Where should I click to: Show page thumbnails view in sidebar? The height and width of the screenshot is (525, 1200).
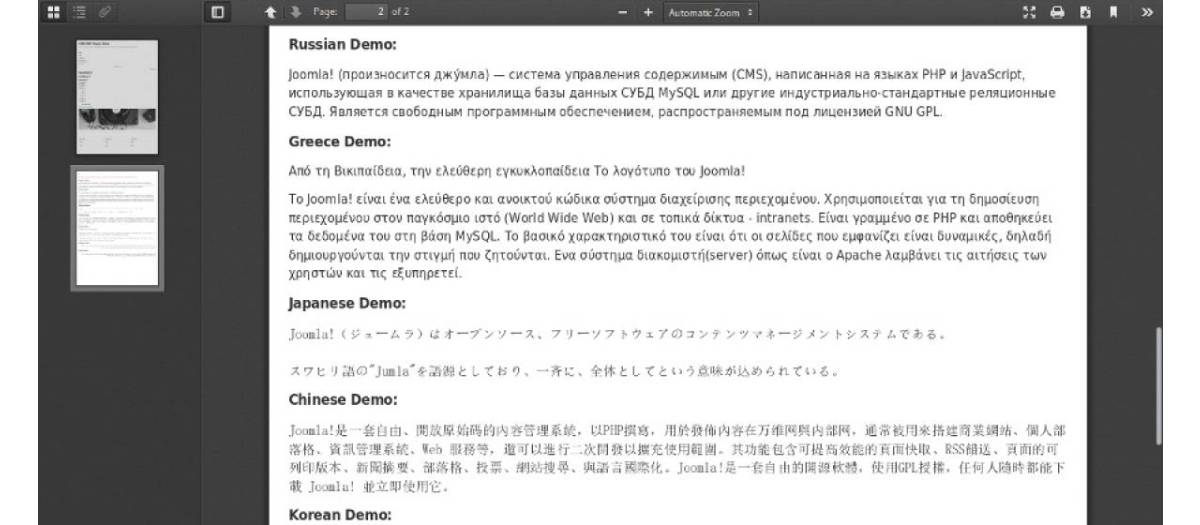(x=55, y=12)
